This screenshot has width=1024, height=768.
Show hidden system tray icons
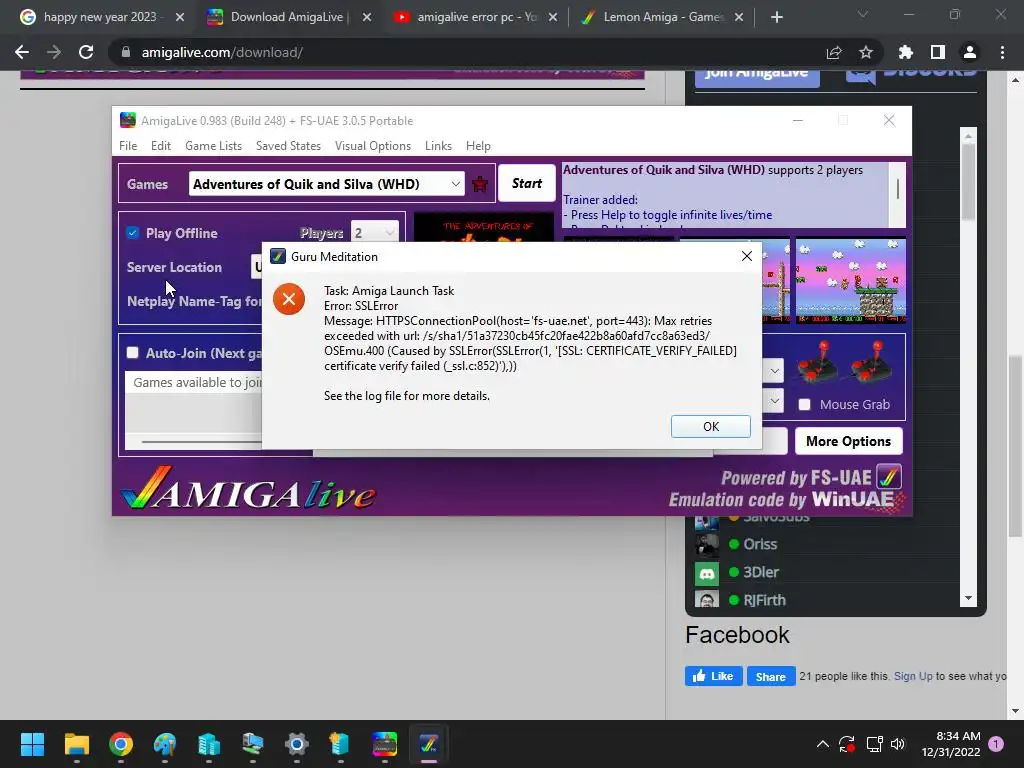[823, 744]
